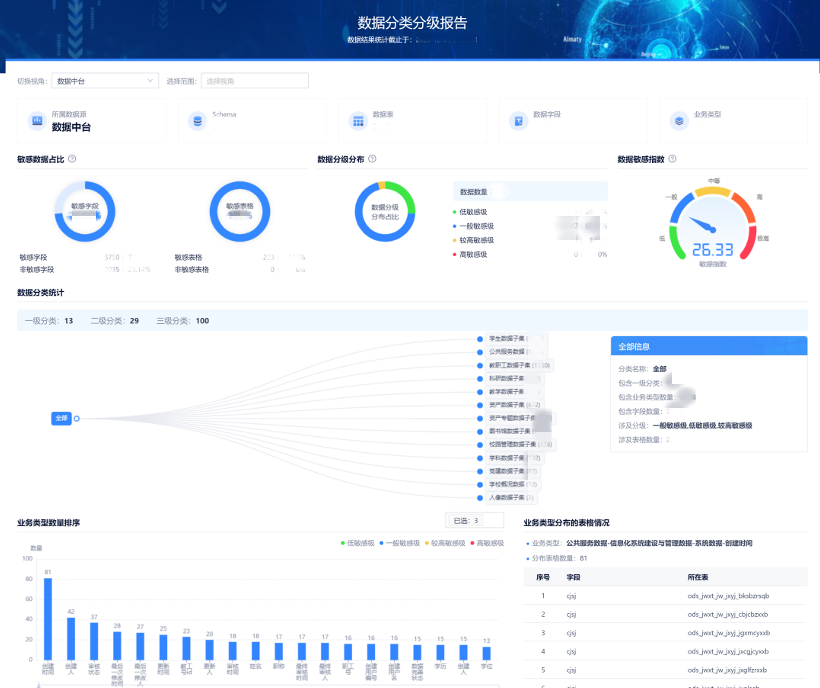Screen dimensions: 820x688
Task: Click the Schema database icon
Action: coord(198,121)
